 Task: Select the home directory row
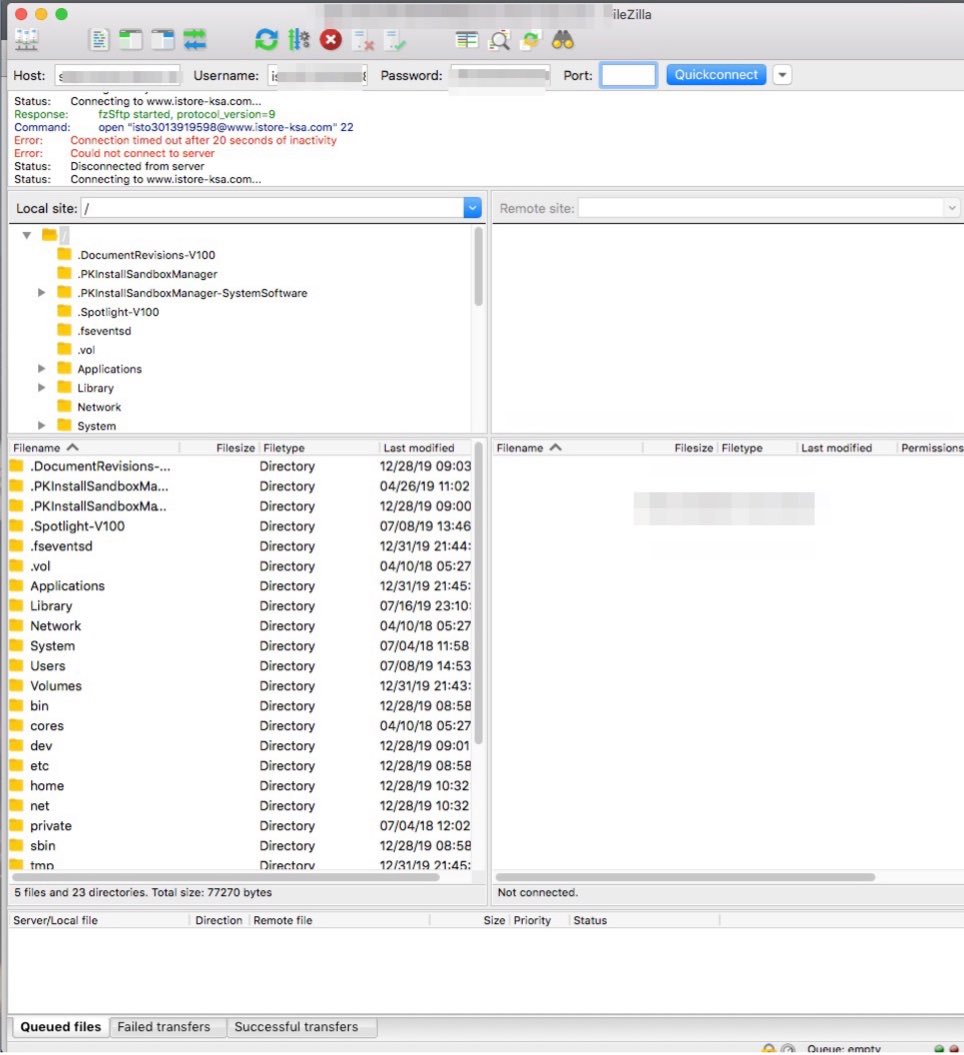tap(241, 786)
